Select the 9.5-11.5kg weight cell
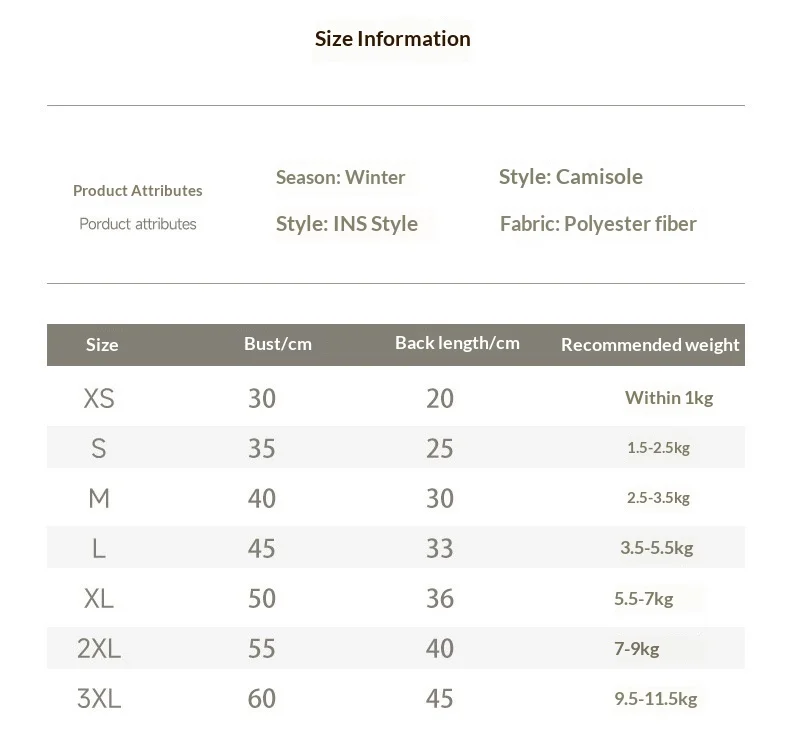790x739 pixels. (655, 698)
